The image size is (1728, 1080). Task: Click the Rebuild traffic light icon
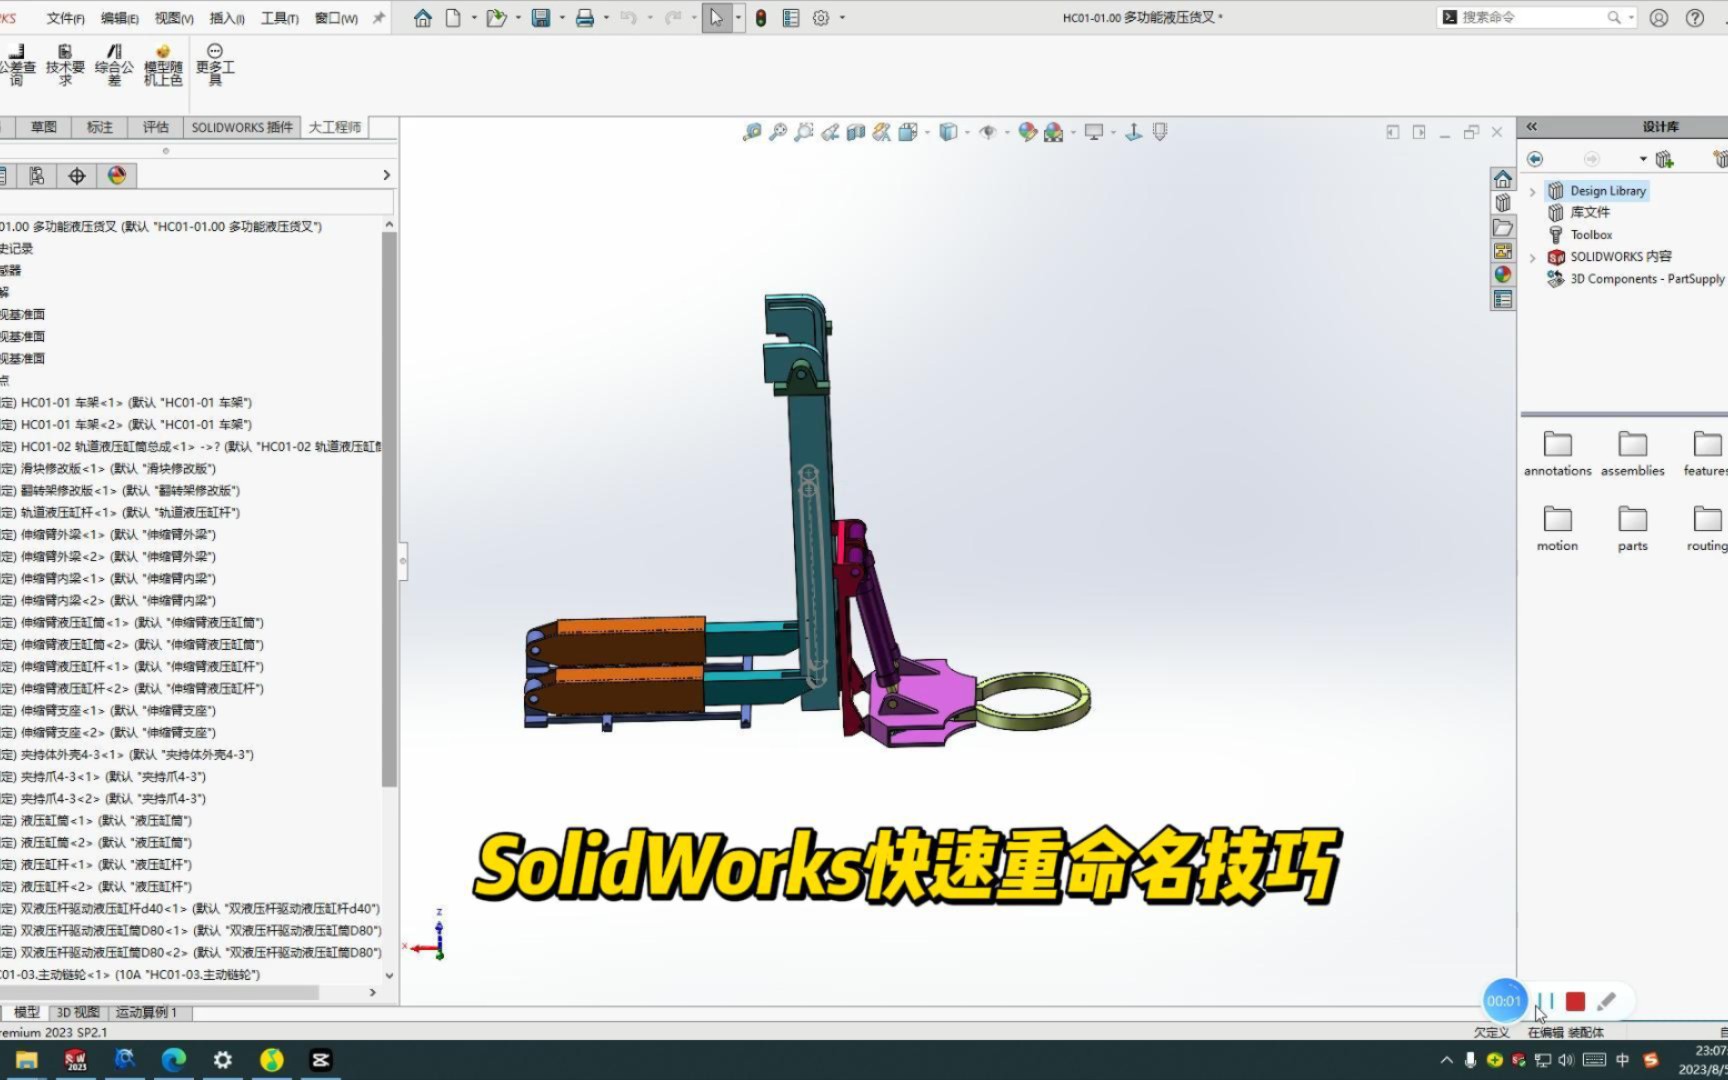click(x=761, y=18)
